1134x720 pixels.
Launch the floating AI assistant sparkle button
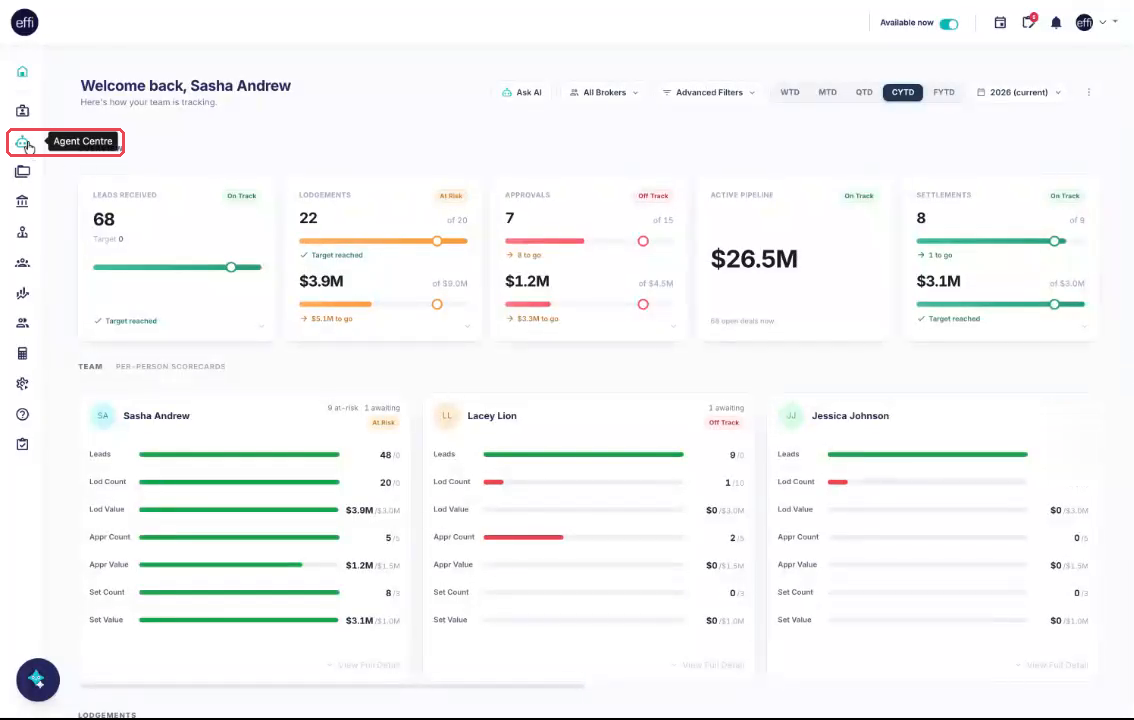click(x=38, y=680)
